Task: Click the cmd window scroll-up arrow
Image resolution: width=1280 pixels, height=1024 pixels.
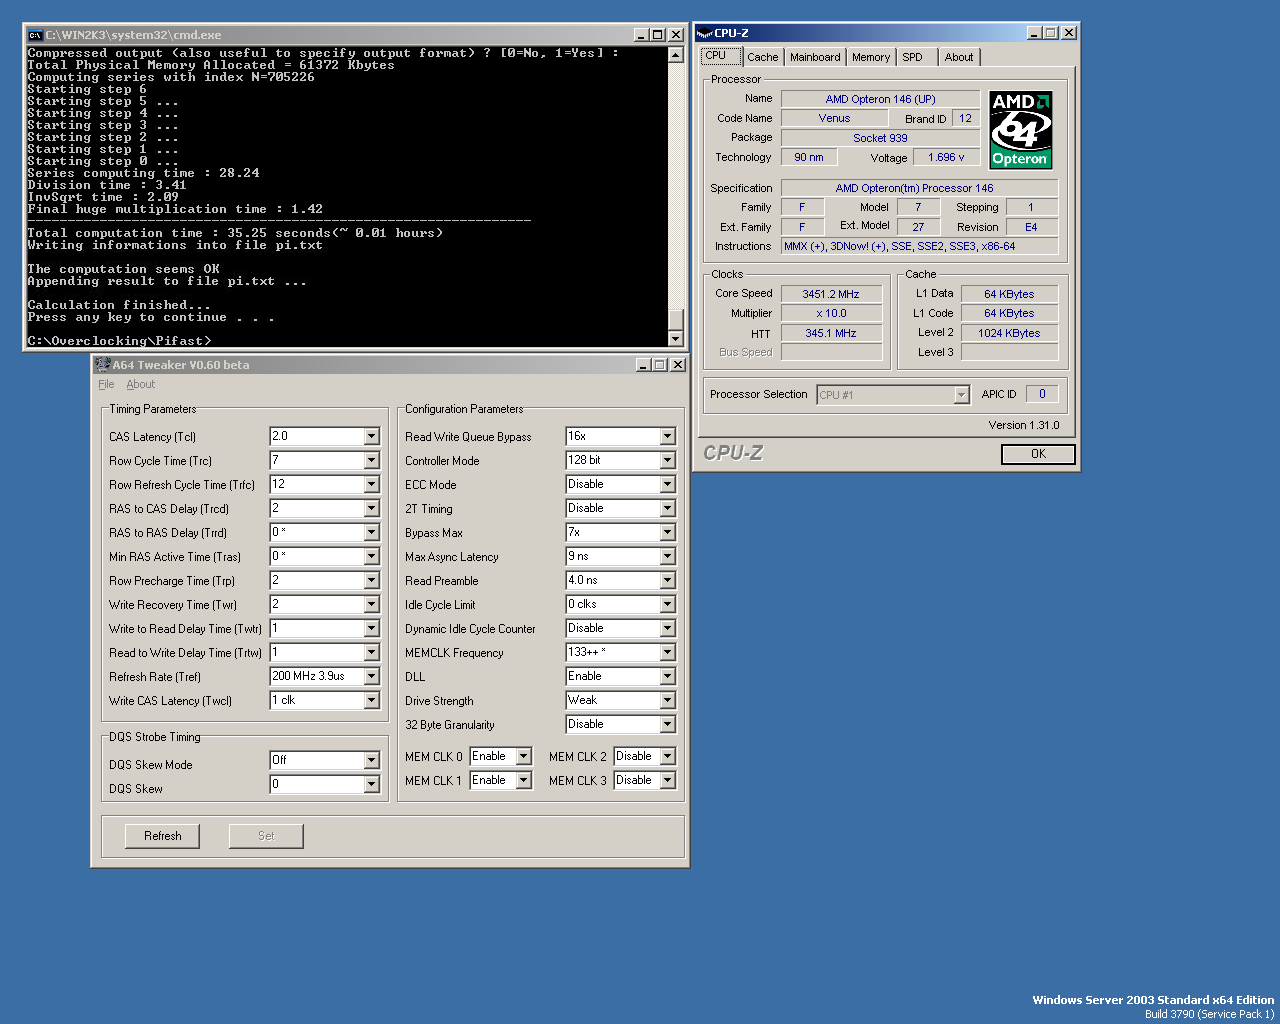Action: coord(676,55)
